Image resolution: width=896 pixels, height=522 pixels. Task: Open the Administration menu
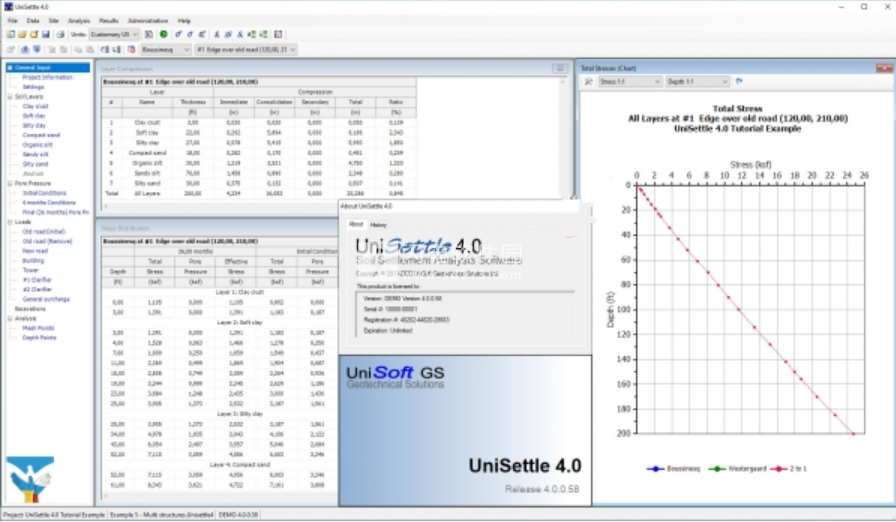pyautogui.click(x=147, y=21)
